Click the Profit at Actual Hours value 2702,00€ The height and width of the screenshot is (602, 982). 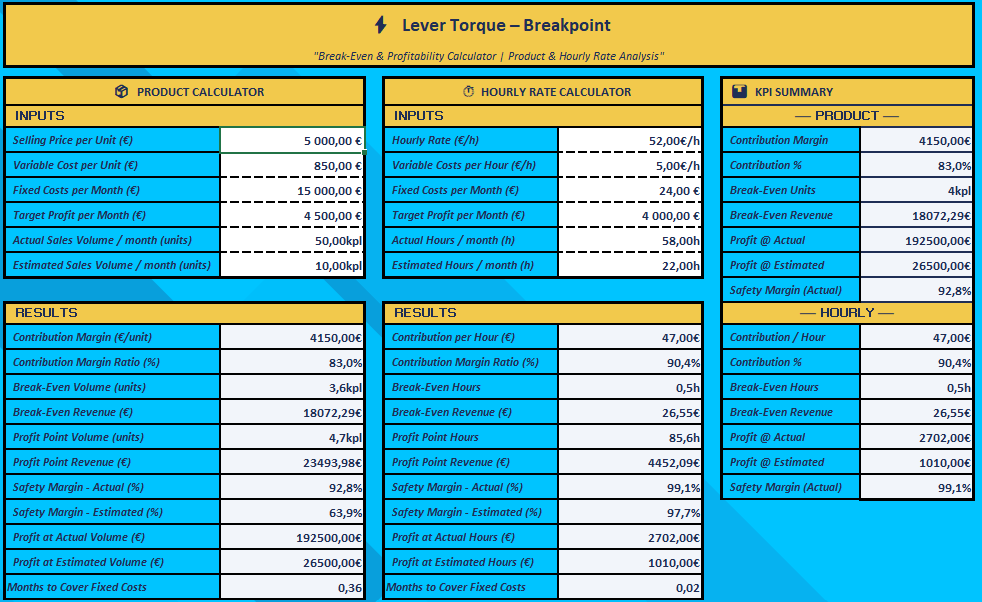tap(629, 537)
